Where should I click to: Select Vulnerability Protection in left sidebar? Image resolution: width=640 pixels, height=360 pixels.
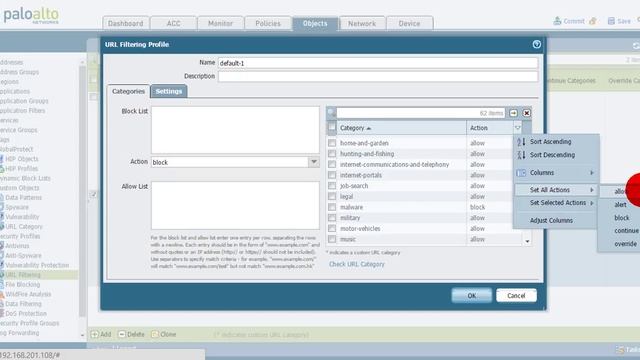(x=37, y=265)
